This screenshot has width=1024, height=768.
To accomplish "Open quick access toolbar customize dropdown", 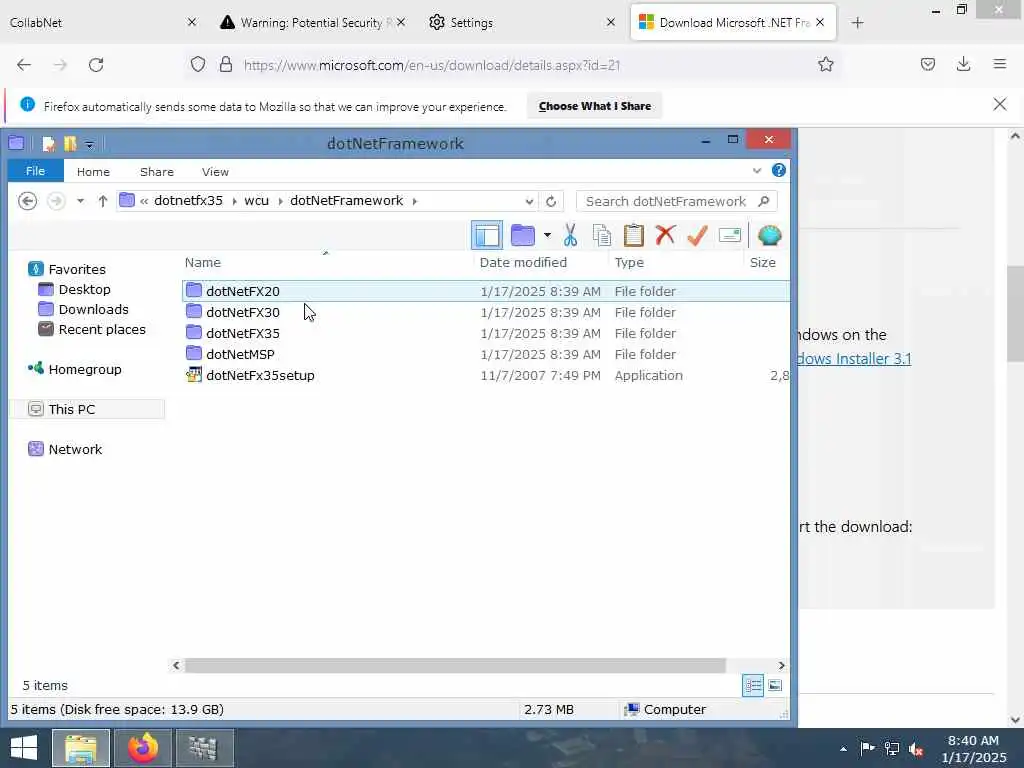I will coord(89,144).
